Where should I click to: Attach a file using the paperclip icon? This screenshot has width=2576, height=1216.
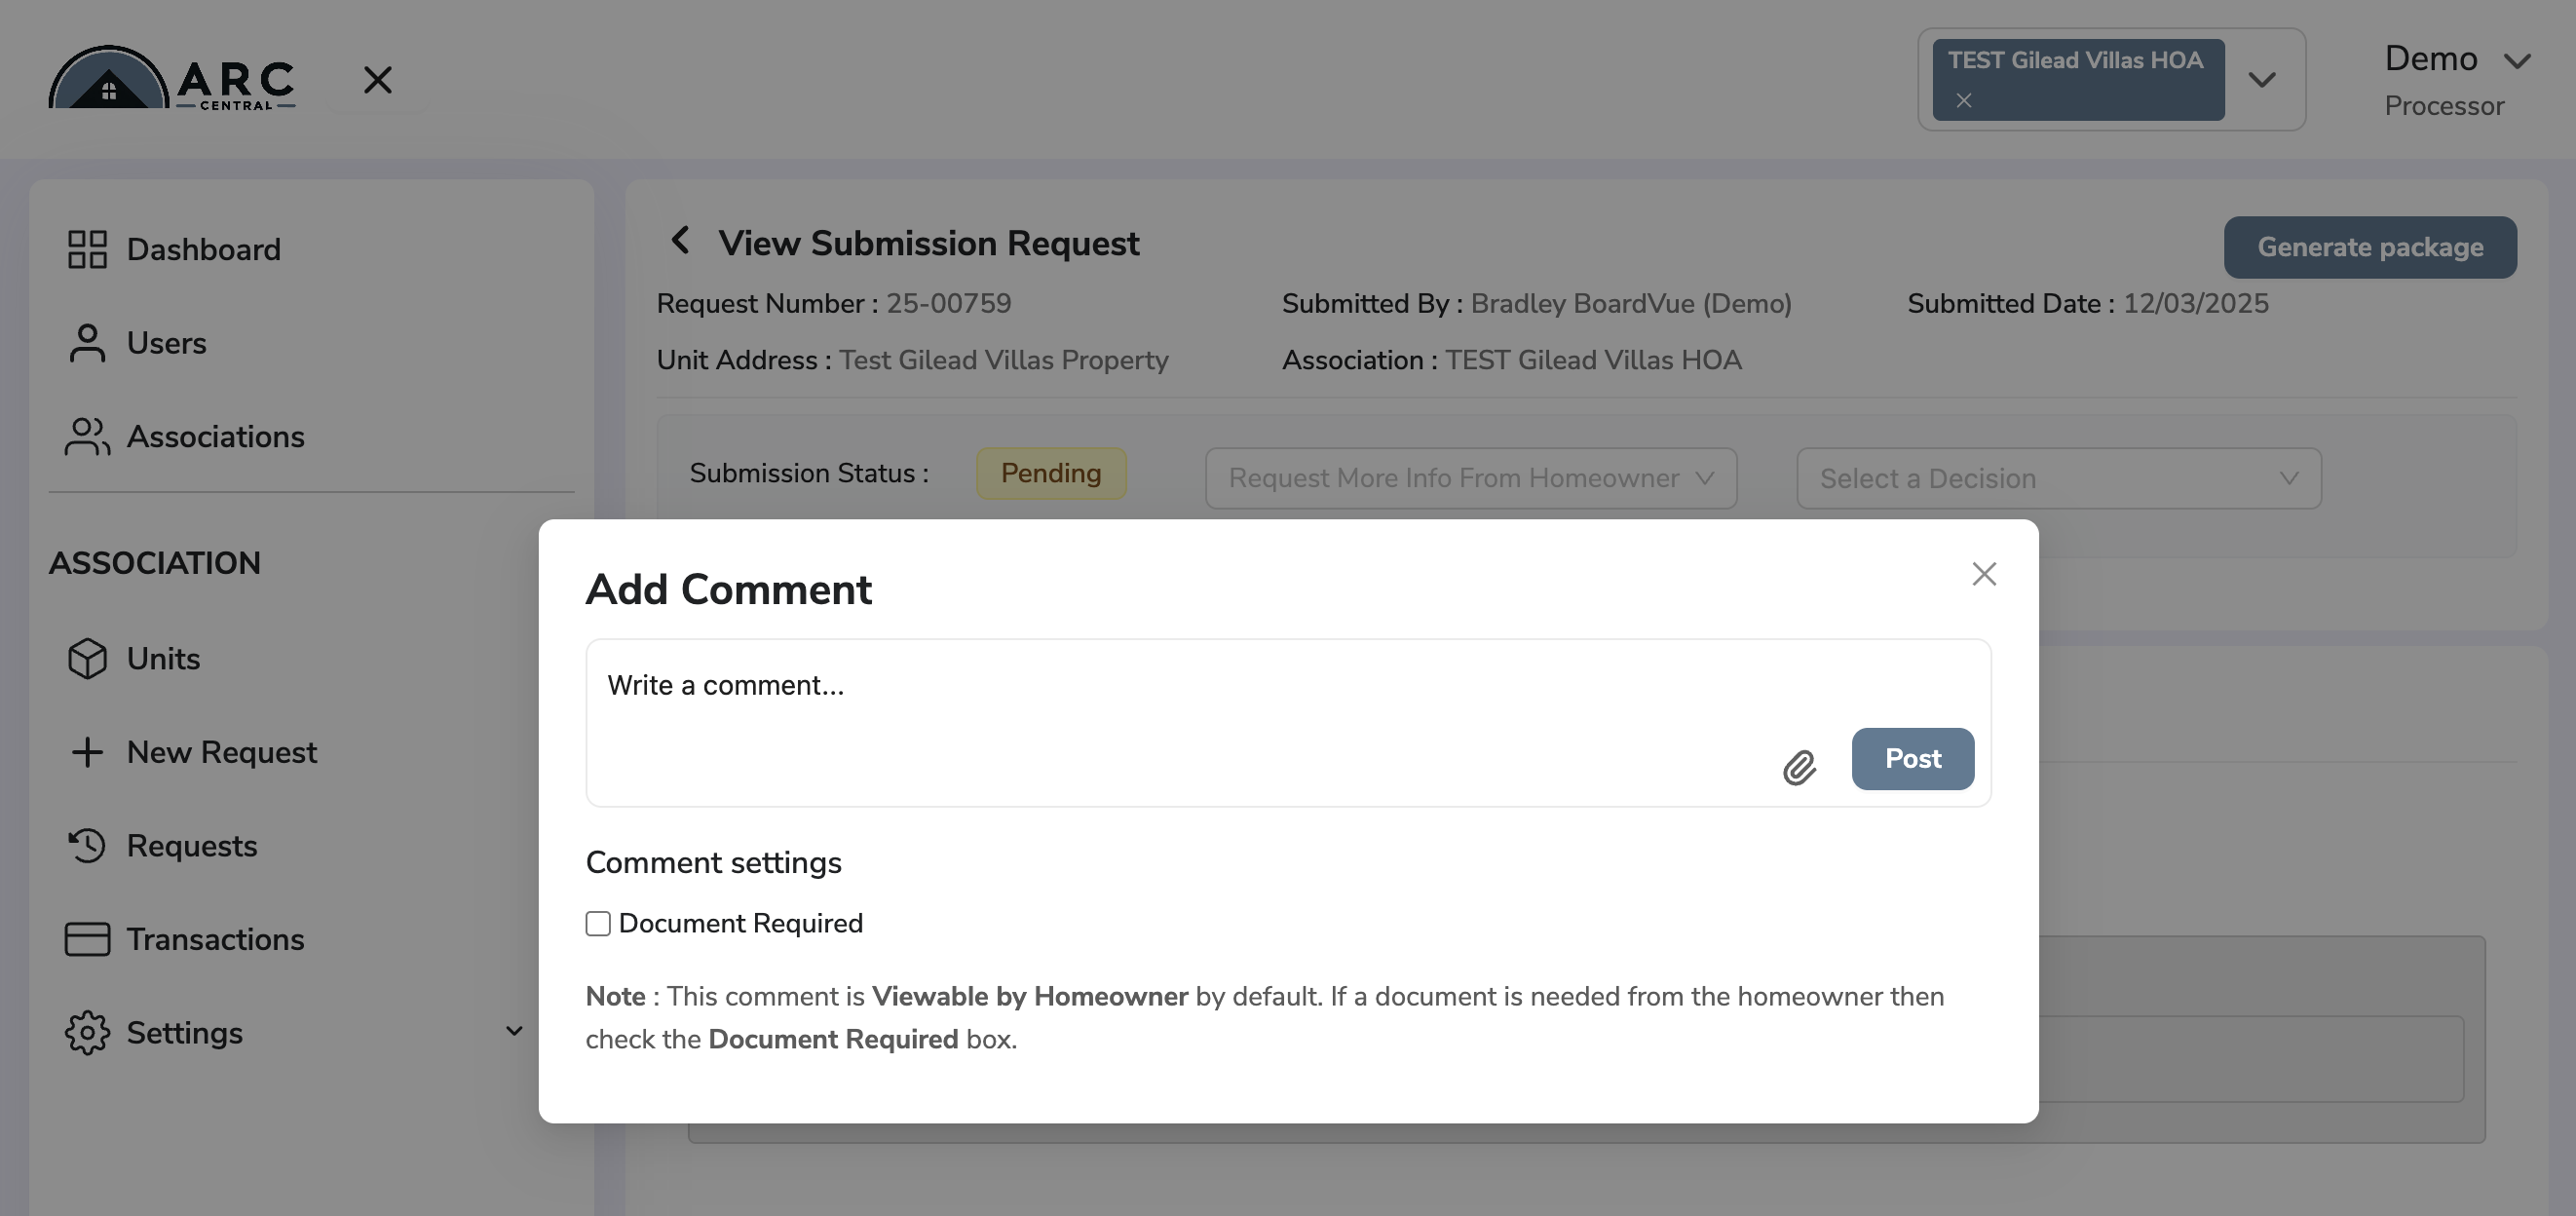pyautogui.click(x=1799, y=767)
